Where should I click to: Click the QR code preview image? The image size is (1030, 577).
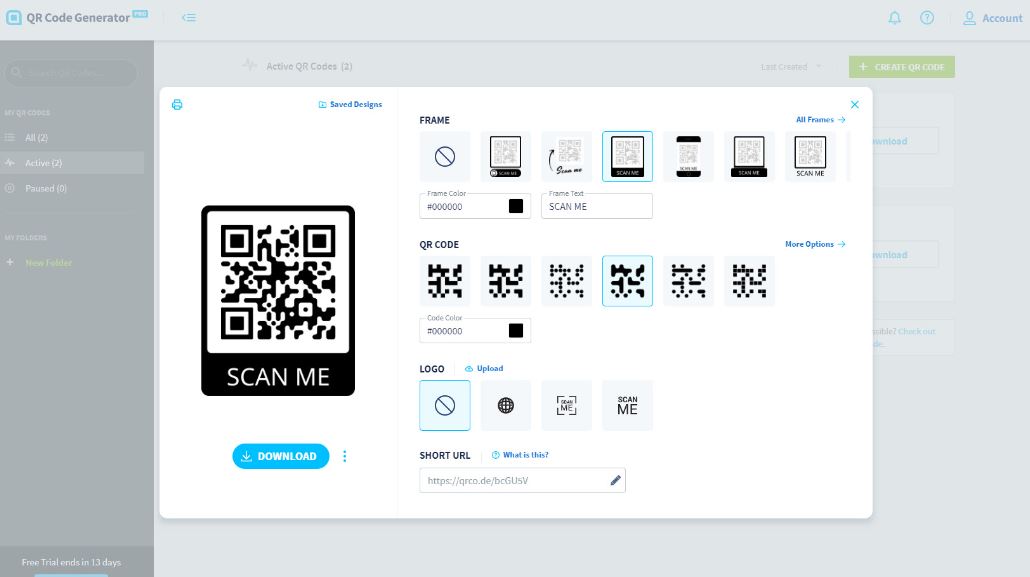click(278, 300)
